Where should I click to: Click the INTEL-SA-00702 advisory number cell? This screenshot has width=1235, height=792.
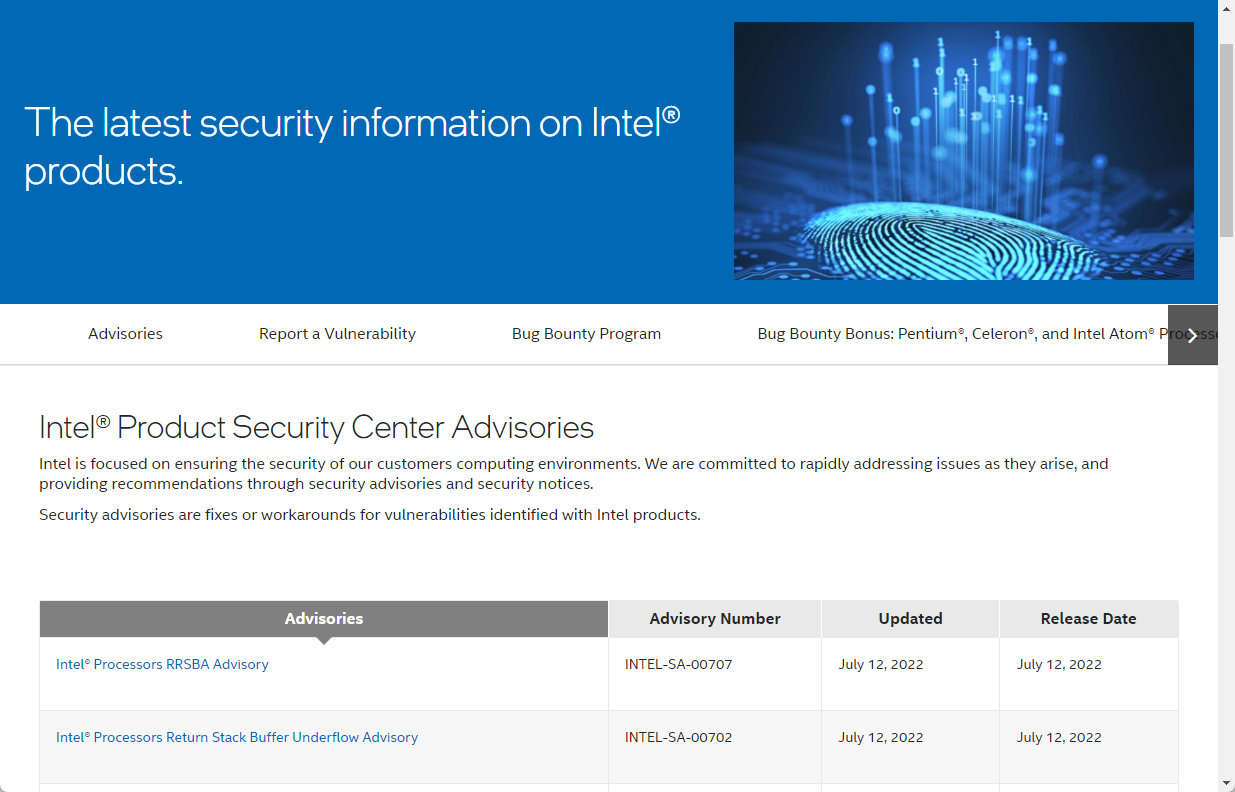coord(678,737)
